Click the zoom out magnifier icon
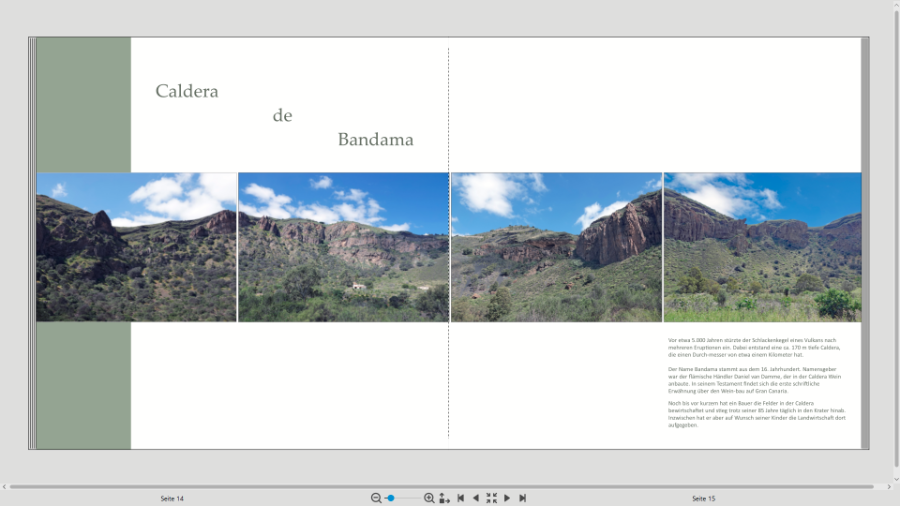 point(376,498)
